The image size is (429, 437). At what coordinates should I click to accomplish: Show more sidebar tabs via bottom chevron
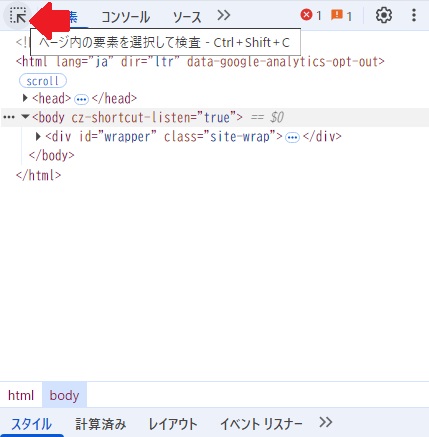coord(325,422)
